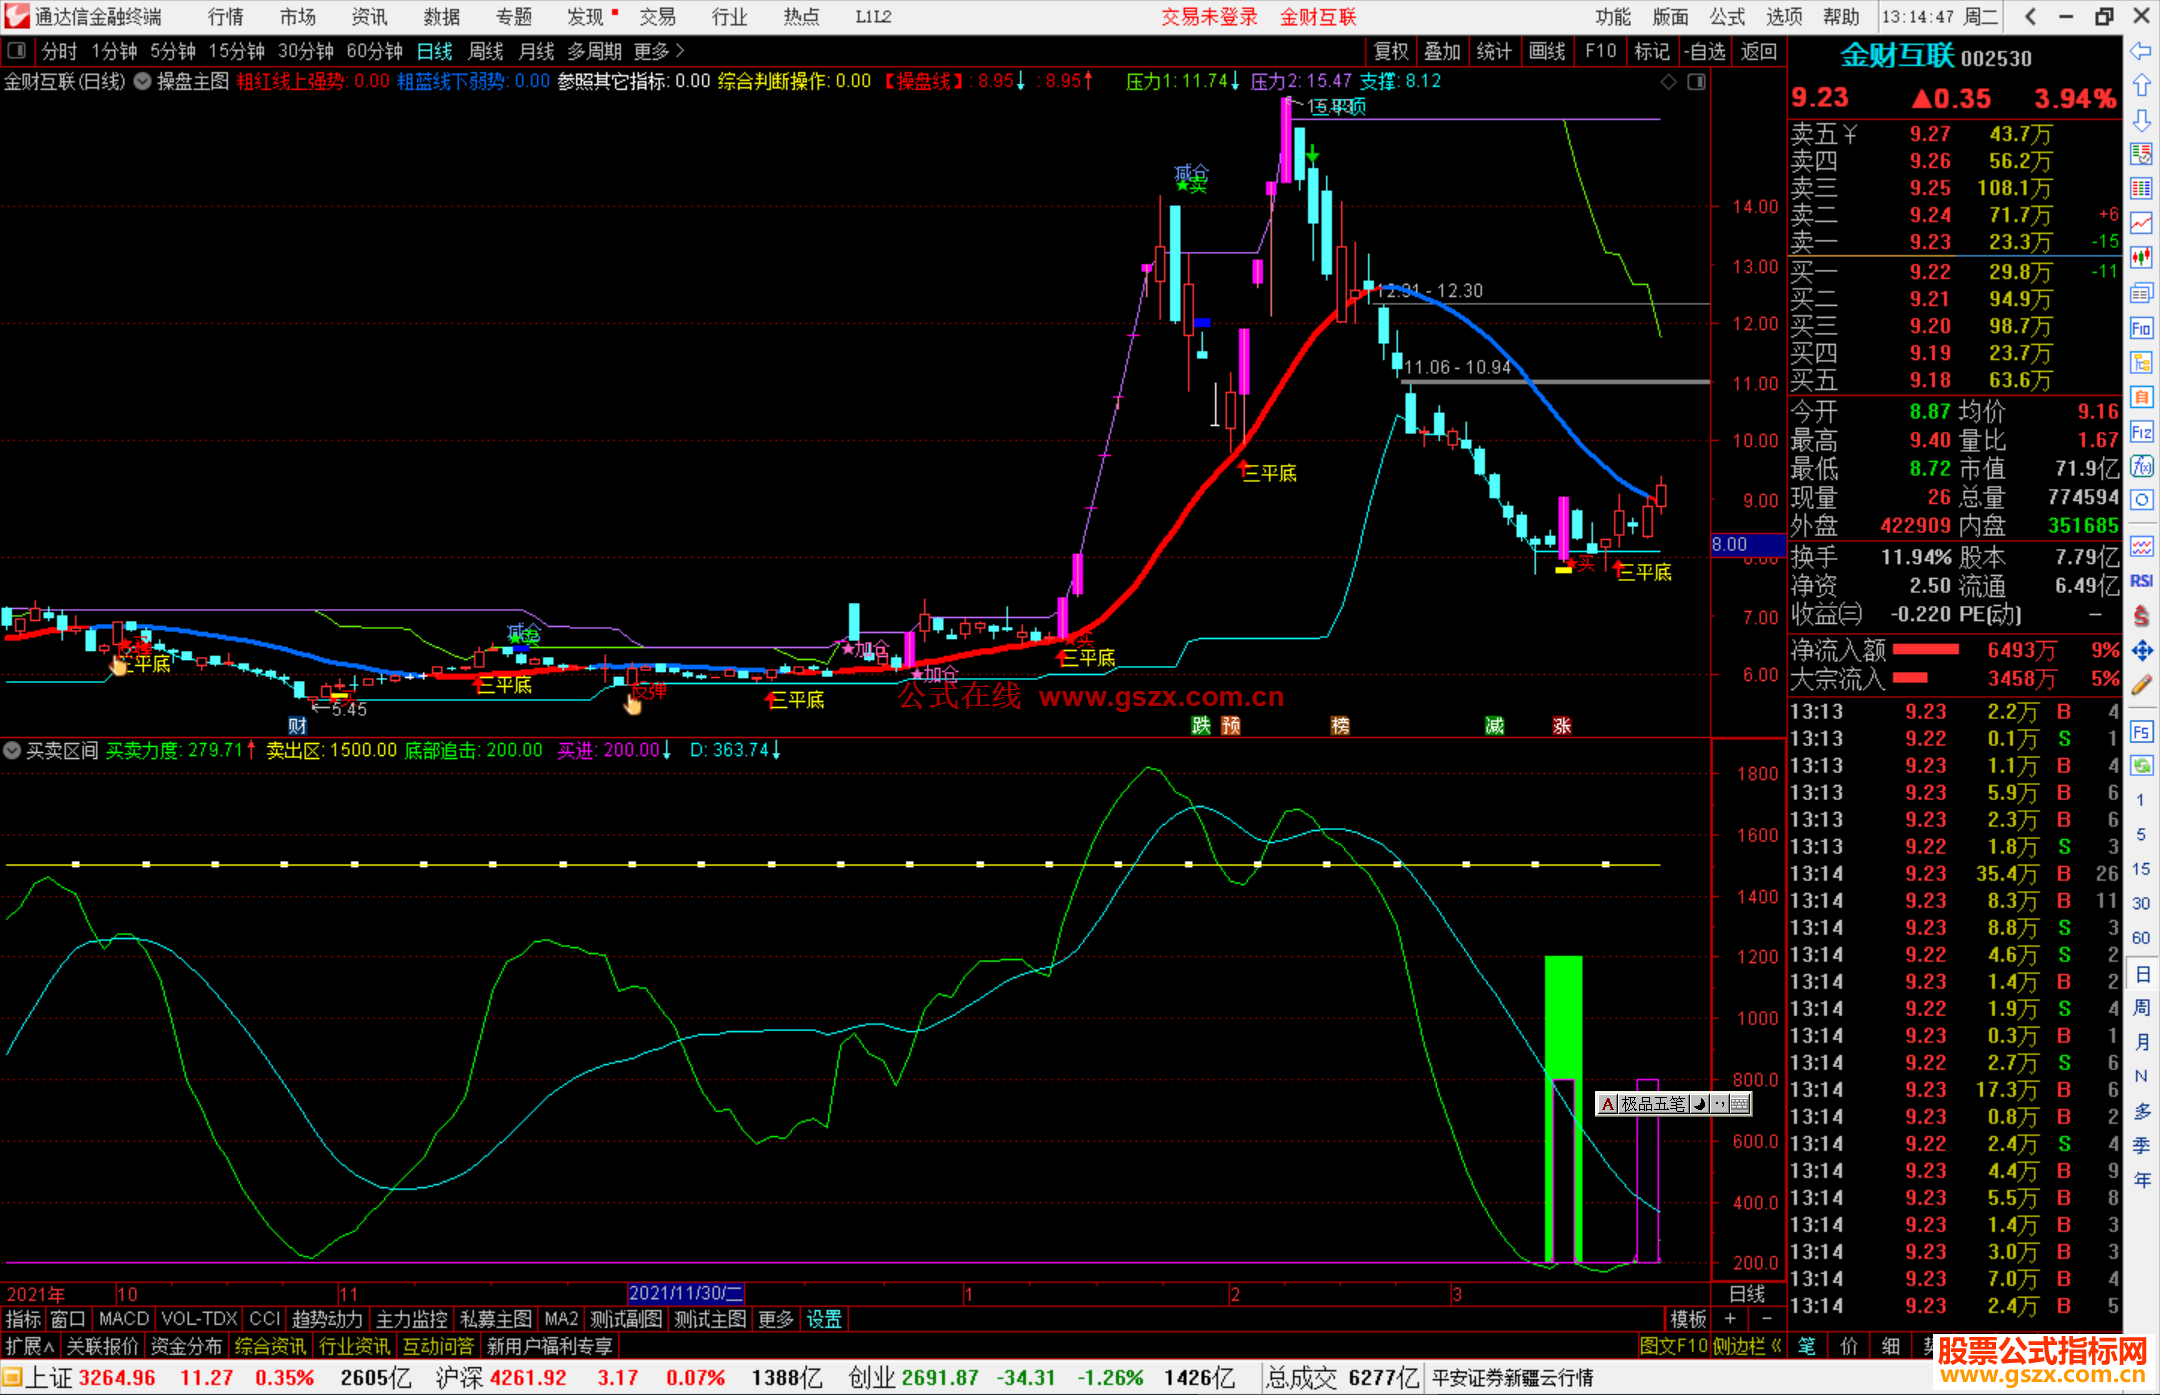Open the f(x) formula icon in sidebar

point(2141,466)
